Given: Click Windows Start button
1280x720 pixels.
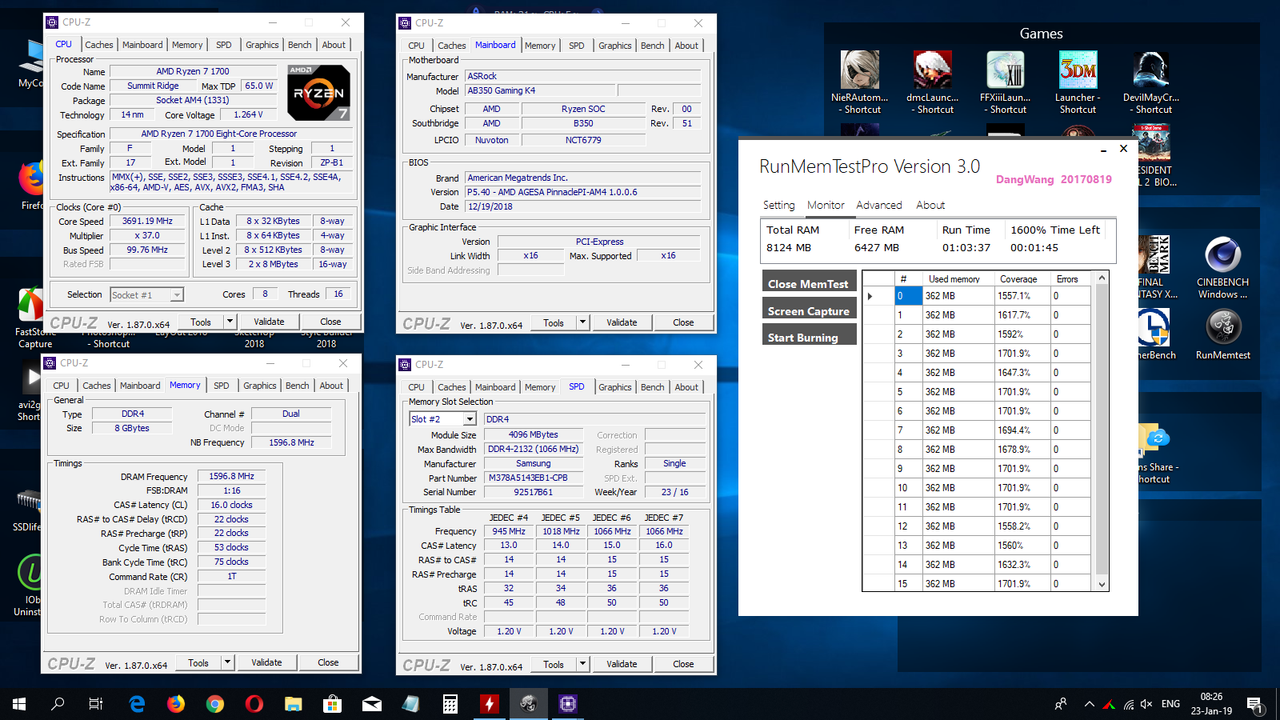Looking at the screenshot, I should [x=20, y=704].
